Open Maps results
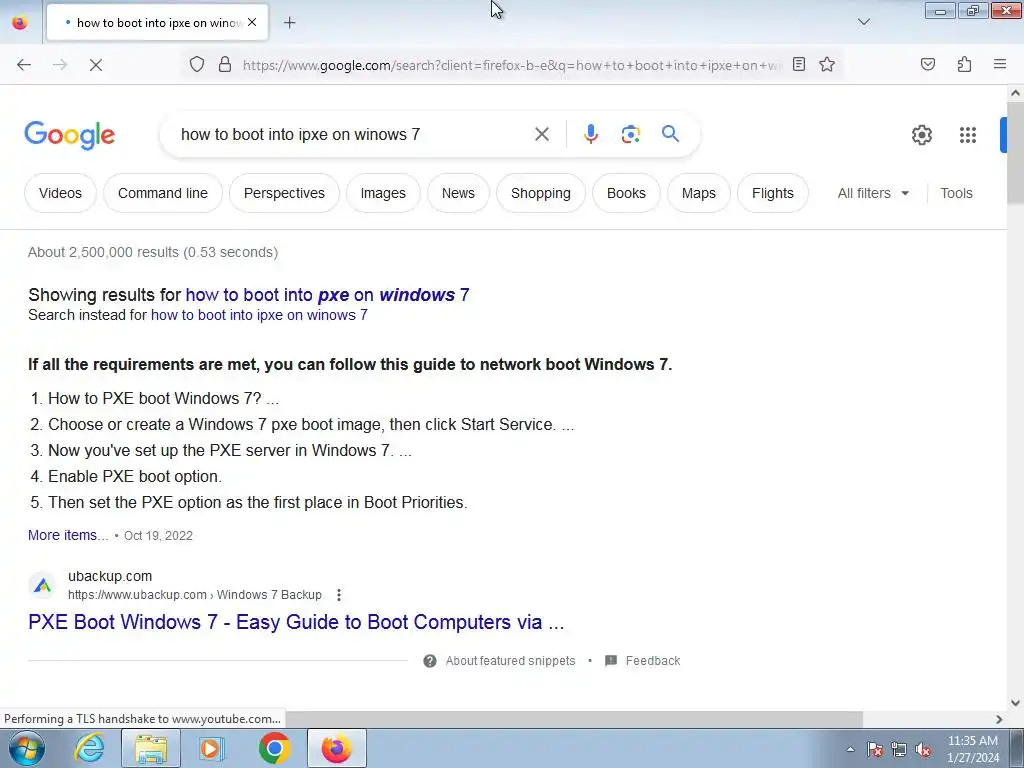Image resolution: width=1024 pixels, height=768 pixels. tap(699, 193)
